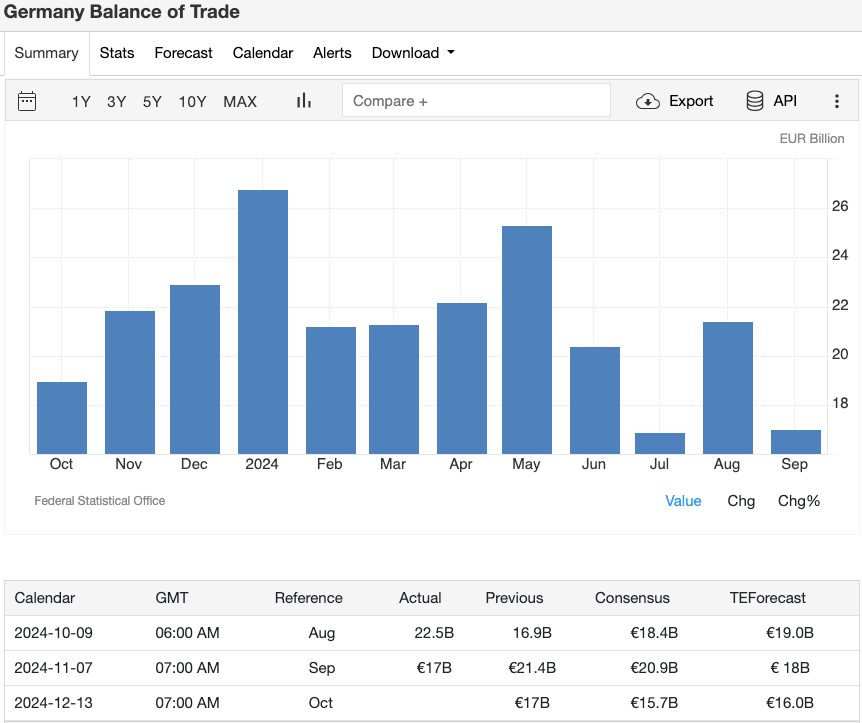Switch chart display to Chg
This screenshot has width=862, height=723.
pos(741,500)
